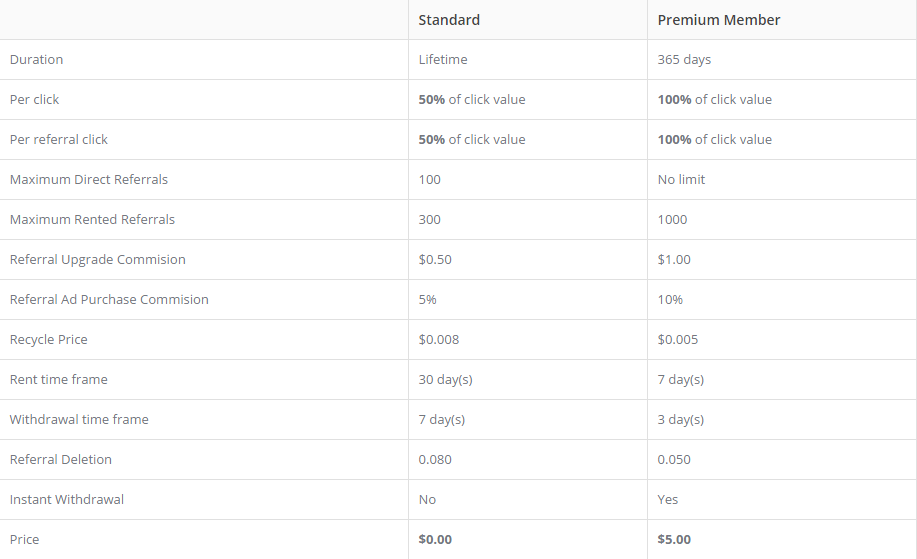Click the $5.00 Premium price
The image size is (917, 559).
coord(674,539)
